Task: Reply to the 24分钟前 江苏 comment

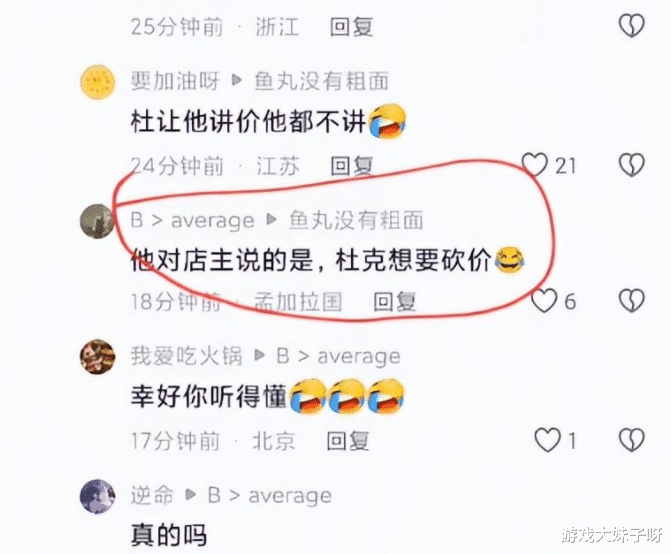Action: [x=352, y=166]
